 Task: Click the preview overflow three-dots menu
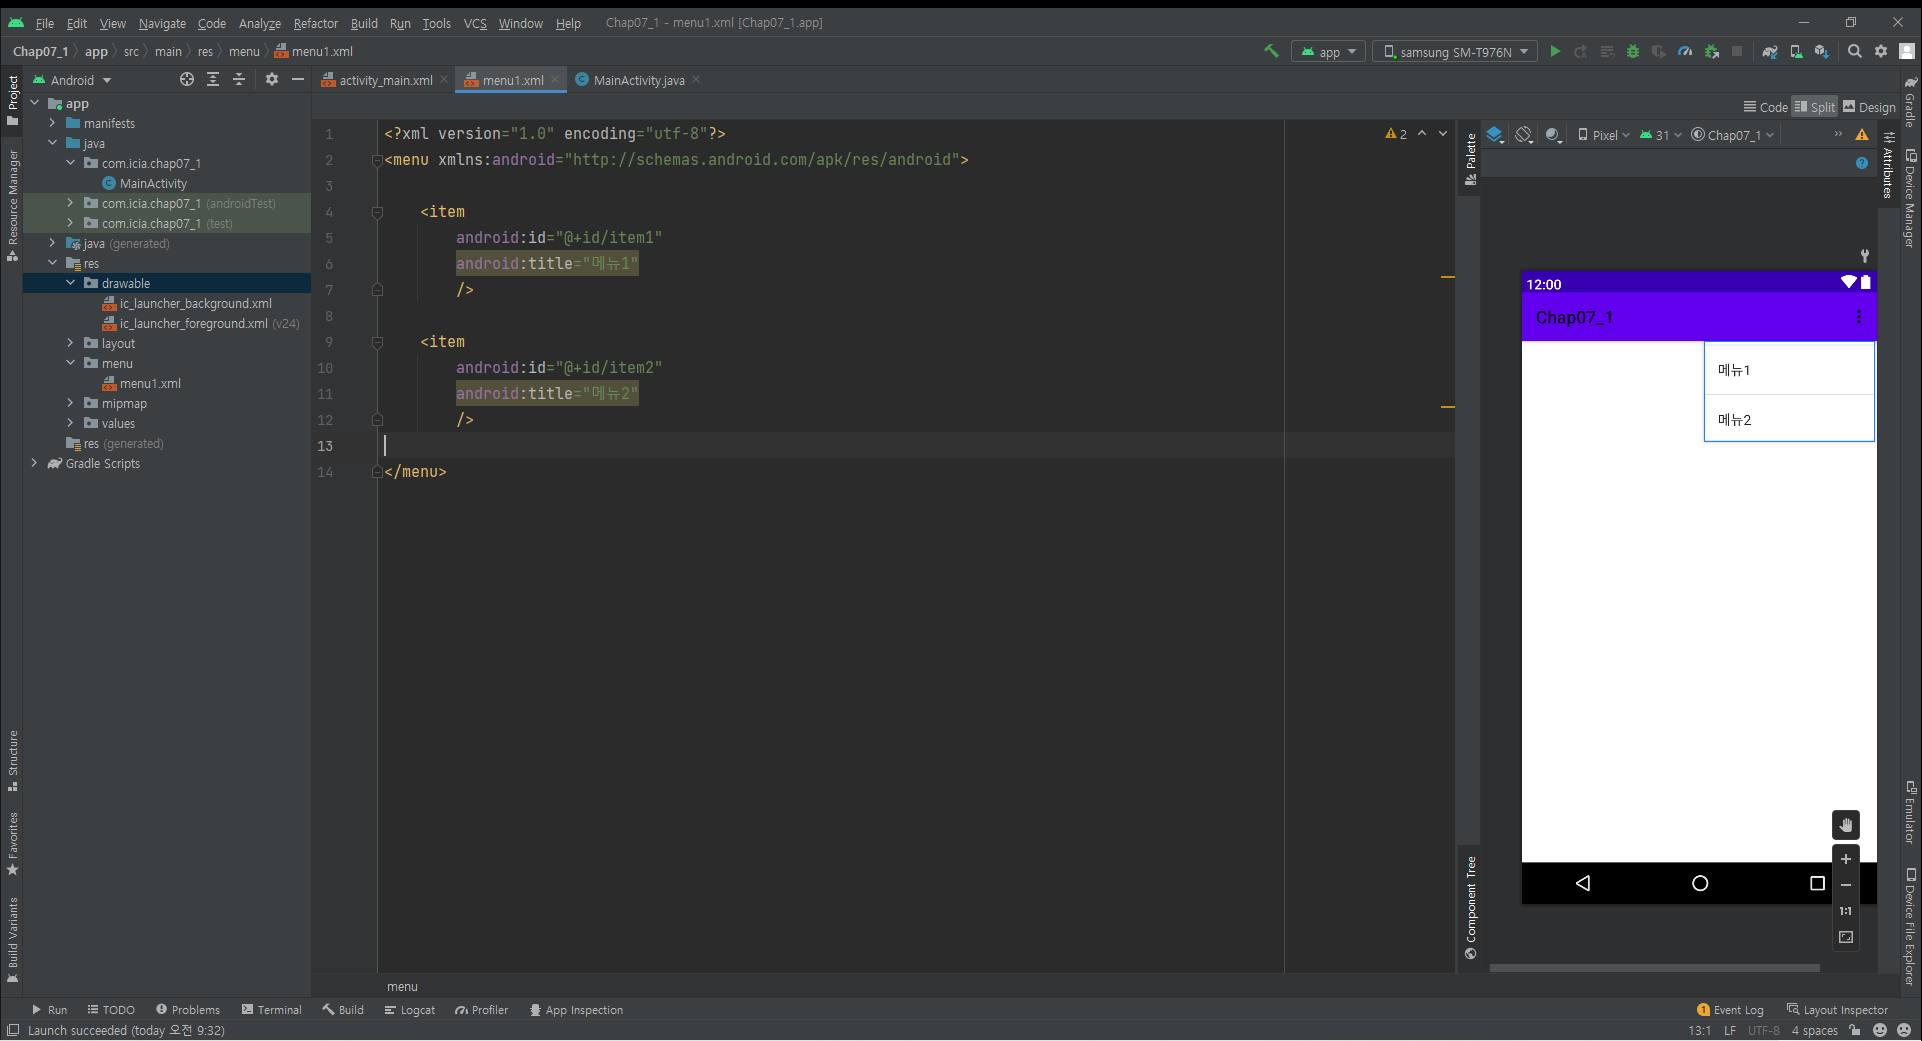coord(1859,317)
